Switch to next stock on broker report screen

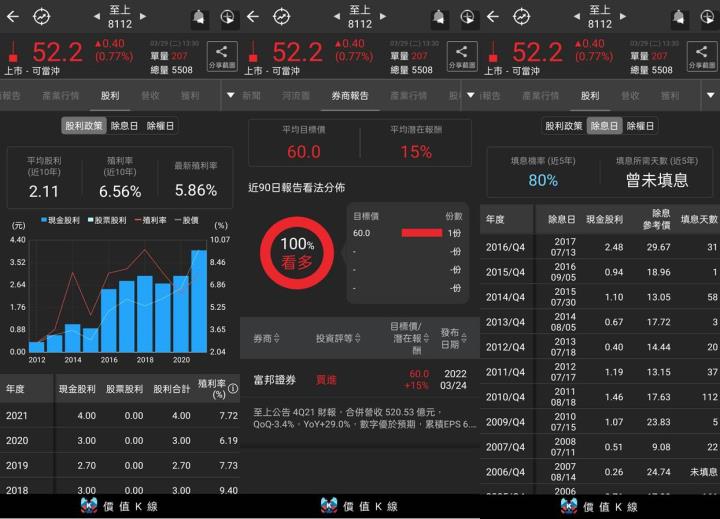(x=383, y=16)
